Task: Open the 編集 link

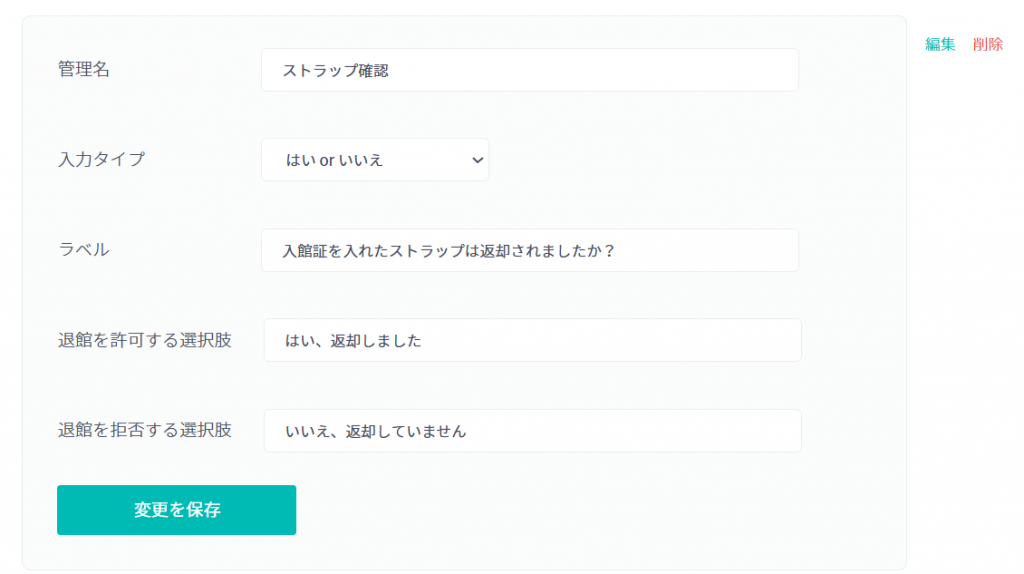Action: click(x=940, y=44)
